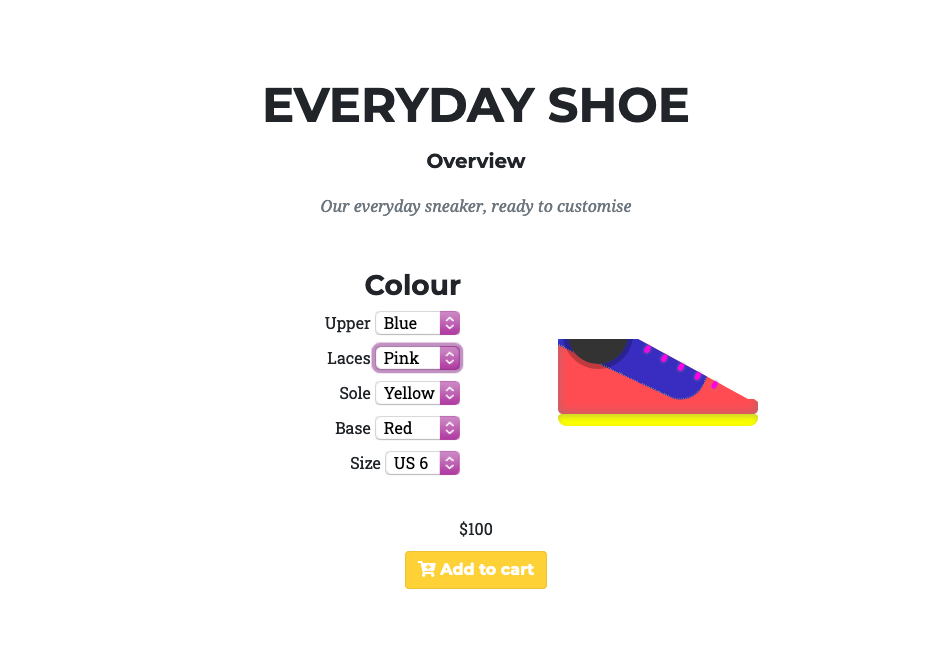Click the purple arrows on Size select
This screenshot has width=950, height=651.
coord(450,464)
